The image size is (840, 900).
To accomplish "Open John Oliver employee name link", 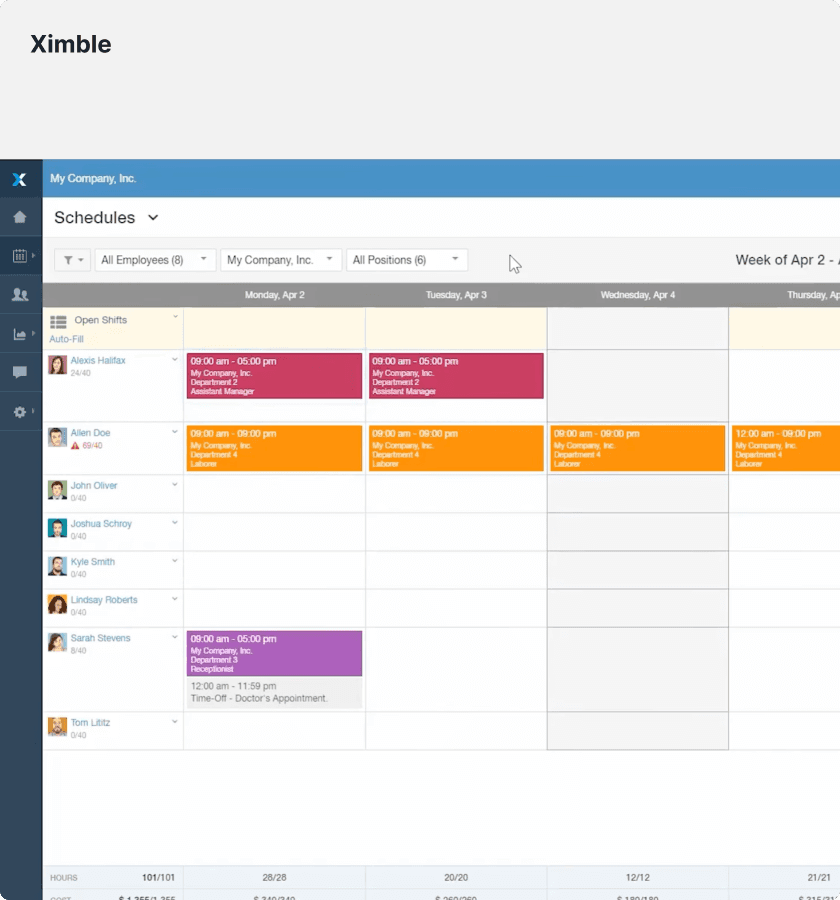I will [x=94, y=486].
